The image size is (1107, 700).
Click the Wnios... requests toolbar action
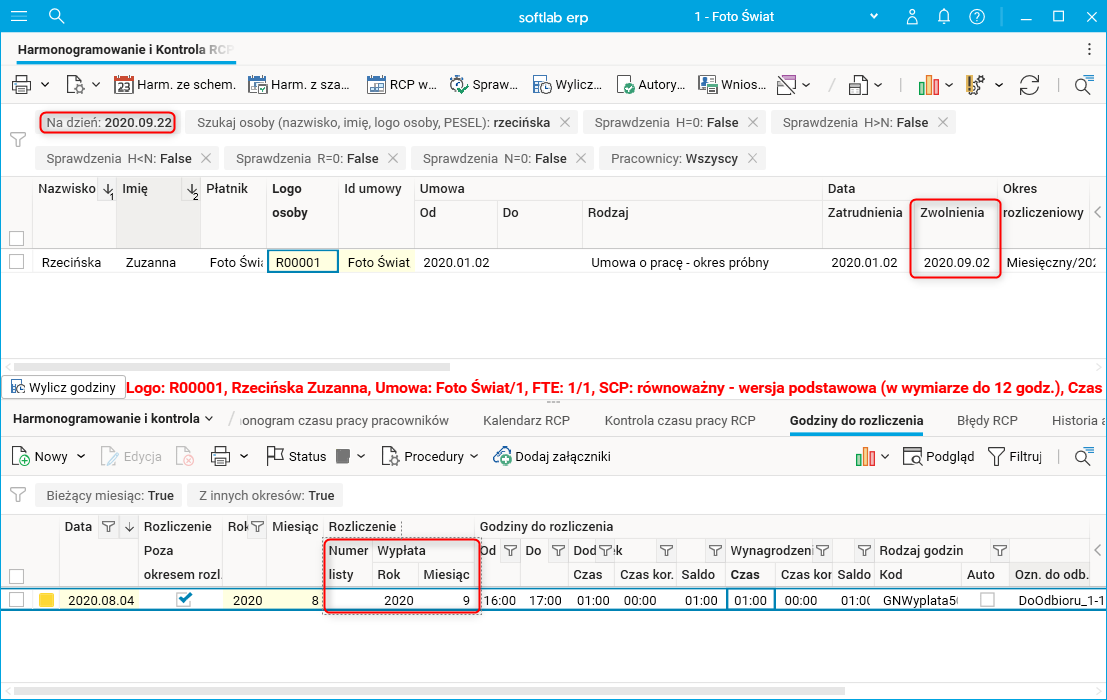click(x=732, y=85)
